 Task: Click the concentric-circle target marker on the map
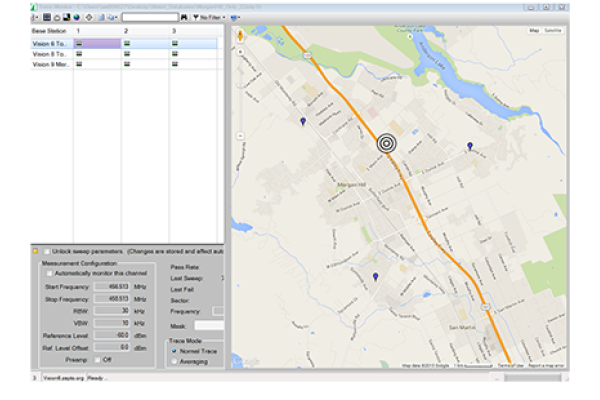386,143
